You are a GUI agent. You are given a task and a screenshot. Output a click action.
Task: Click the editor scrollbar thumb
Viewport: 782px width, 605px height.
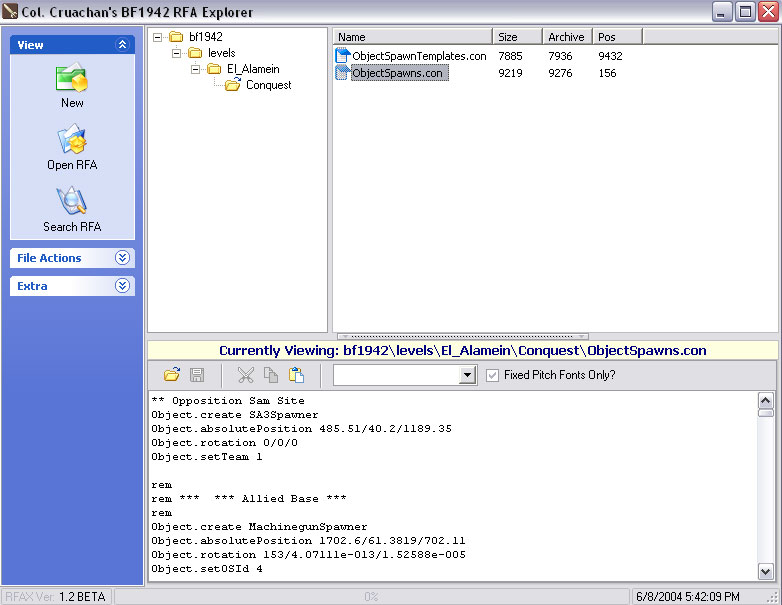[766, 412]
